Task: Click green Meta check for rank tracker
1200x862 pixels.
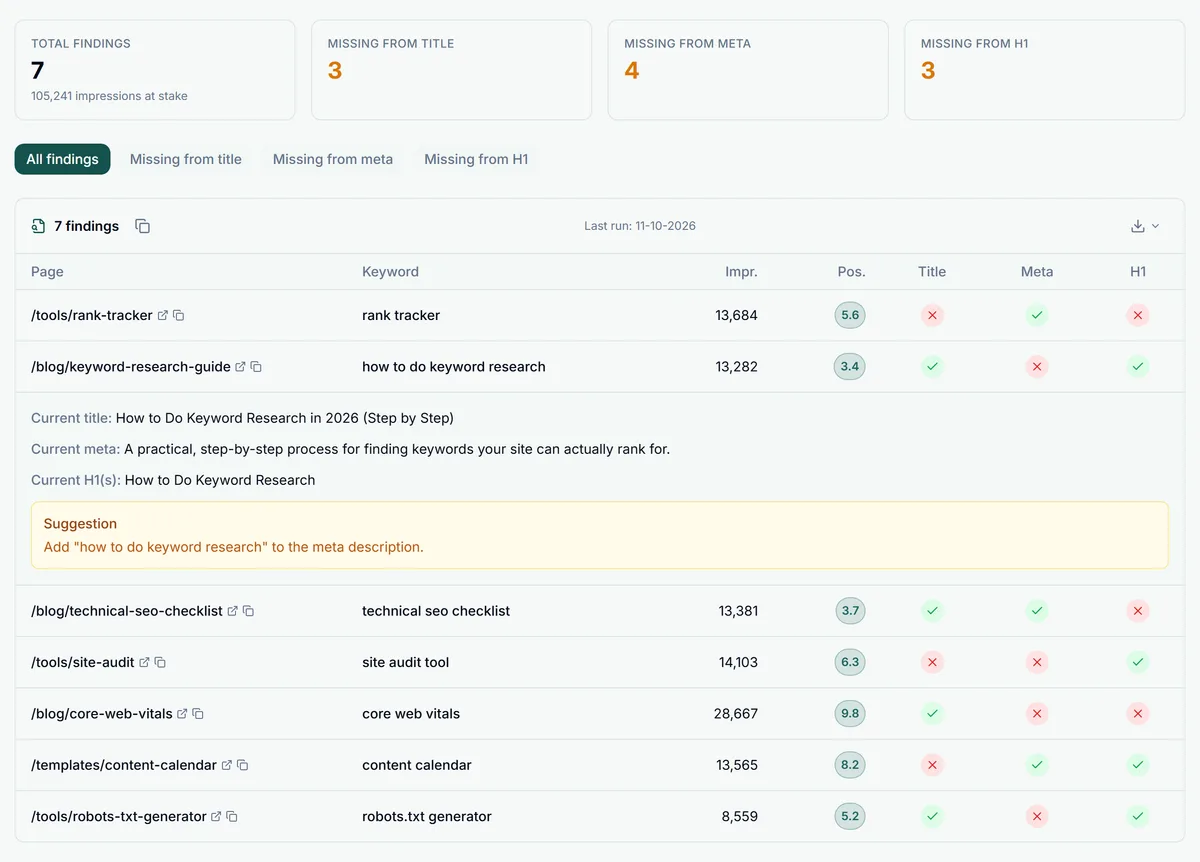Action: 1037,315
